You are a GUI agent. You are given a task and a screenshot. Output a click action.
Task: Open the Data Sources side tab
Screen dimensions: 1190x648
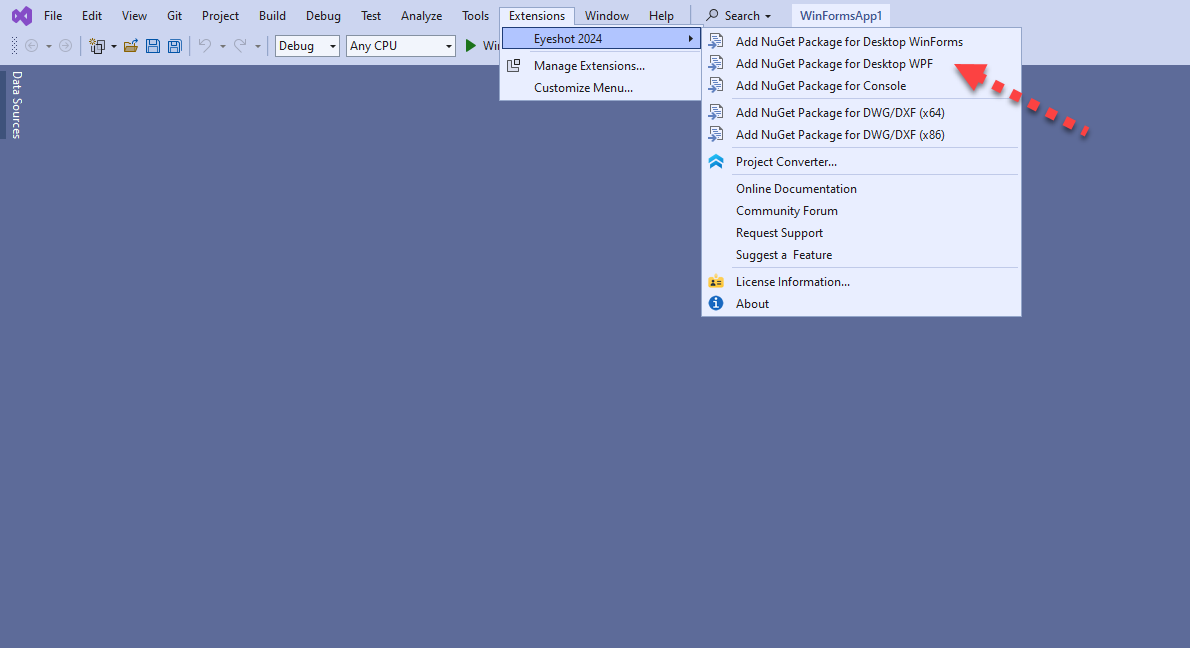(16, 105)
